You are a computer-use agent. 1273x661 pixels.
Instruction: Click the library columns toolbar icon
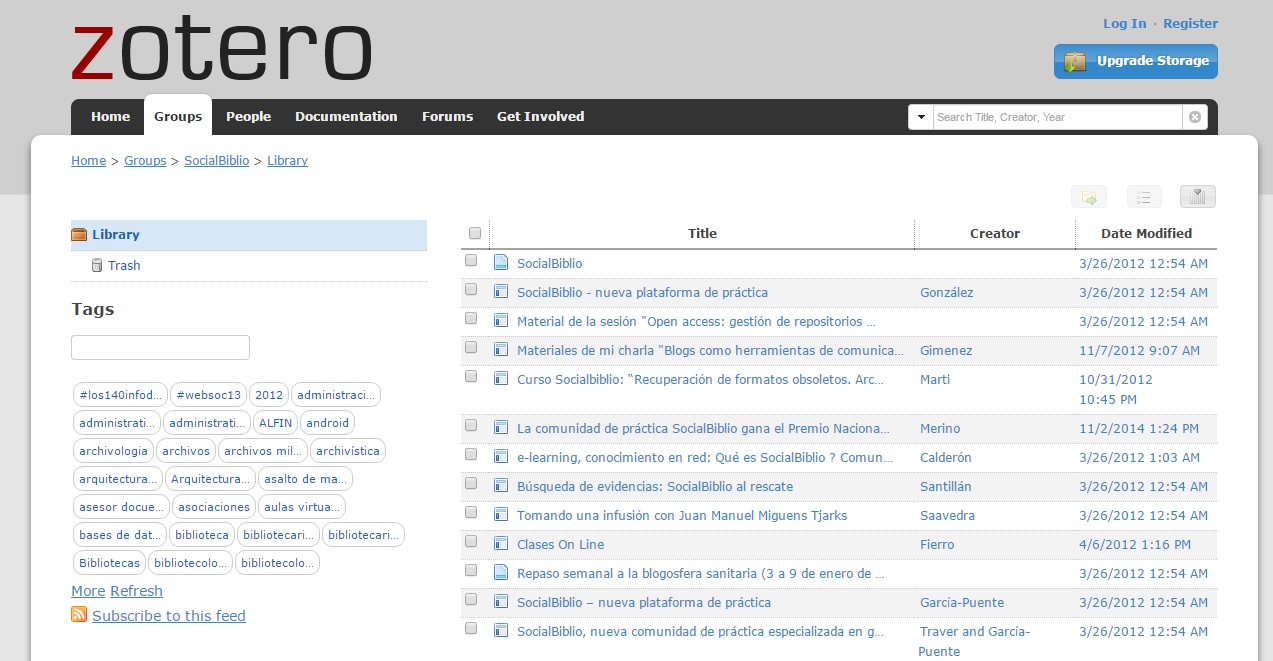pyautogui.click(x=1198, y=197)
